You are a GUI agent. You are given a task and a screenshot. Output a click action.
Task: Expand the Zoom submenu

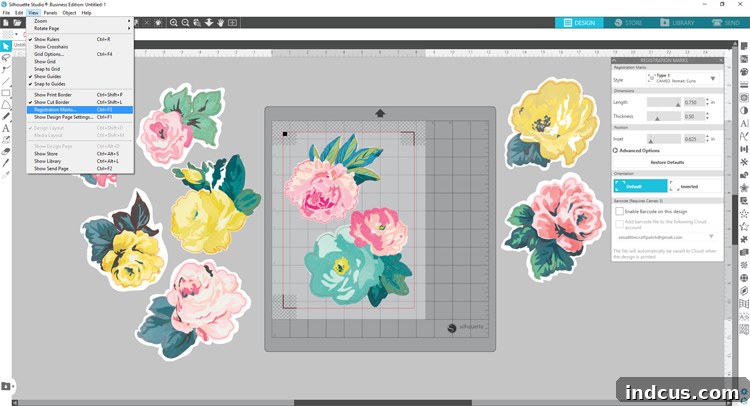(80, 21)
